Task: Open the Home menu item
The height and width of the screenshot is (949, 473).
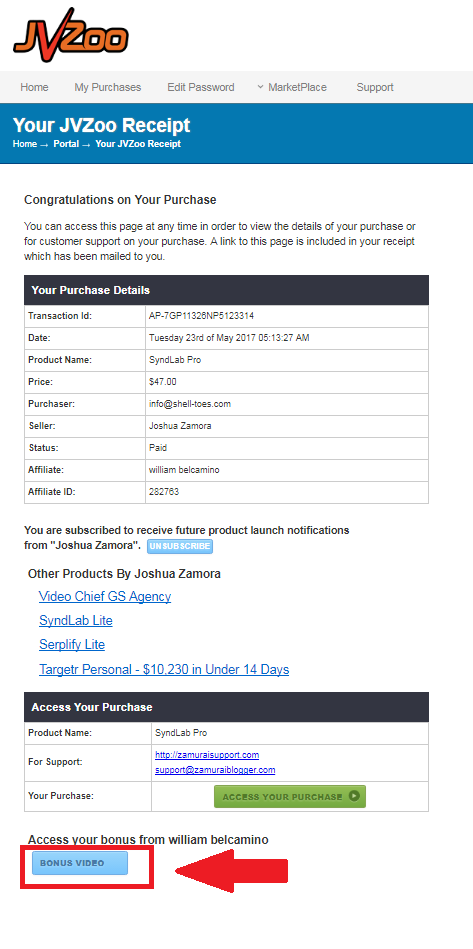Action: point(34,87)
